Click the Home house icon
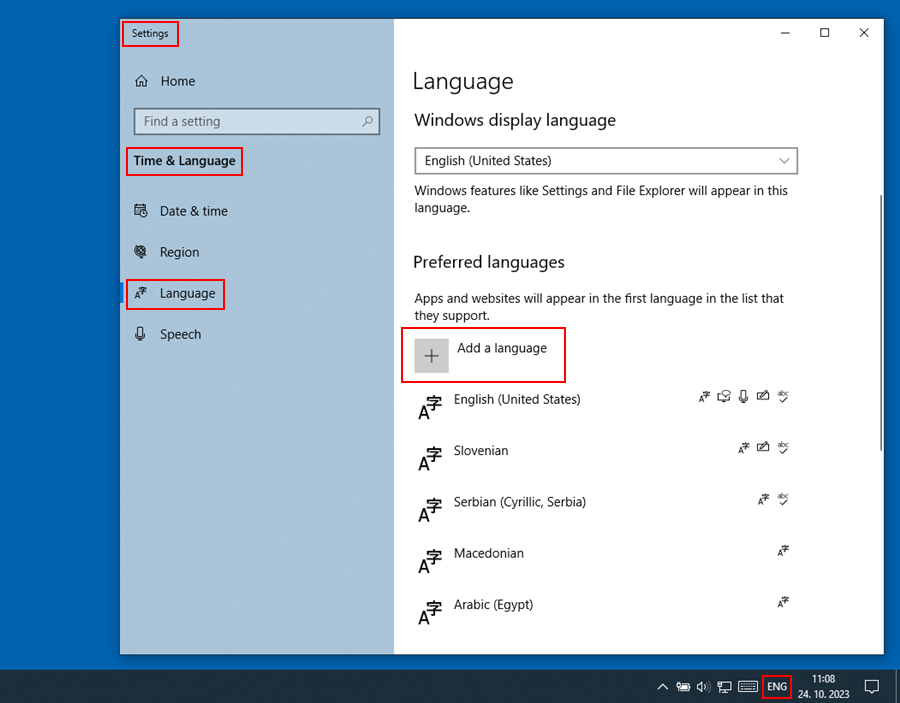This screenshot has width=900, height=703. coord(141,81)
